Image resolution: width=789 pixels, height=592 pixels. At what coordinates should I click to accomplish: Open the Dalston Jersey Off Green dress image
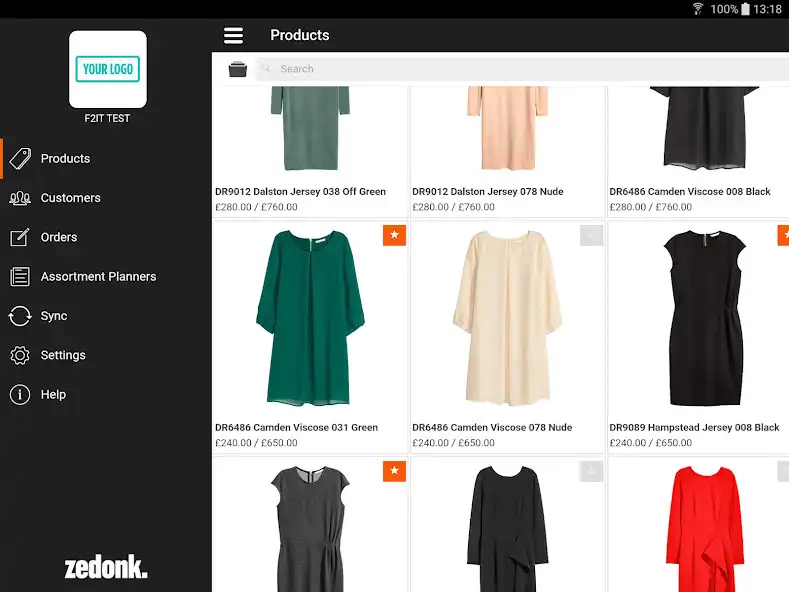click(310, 128)
